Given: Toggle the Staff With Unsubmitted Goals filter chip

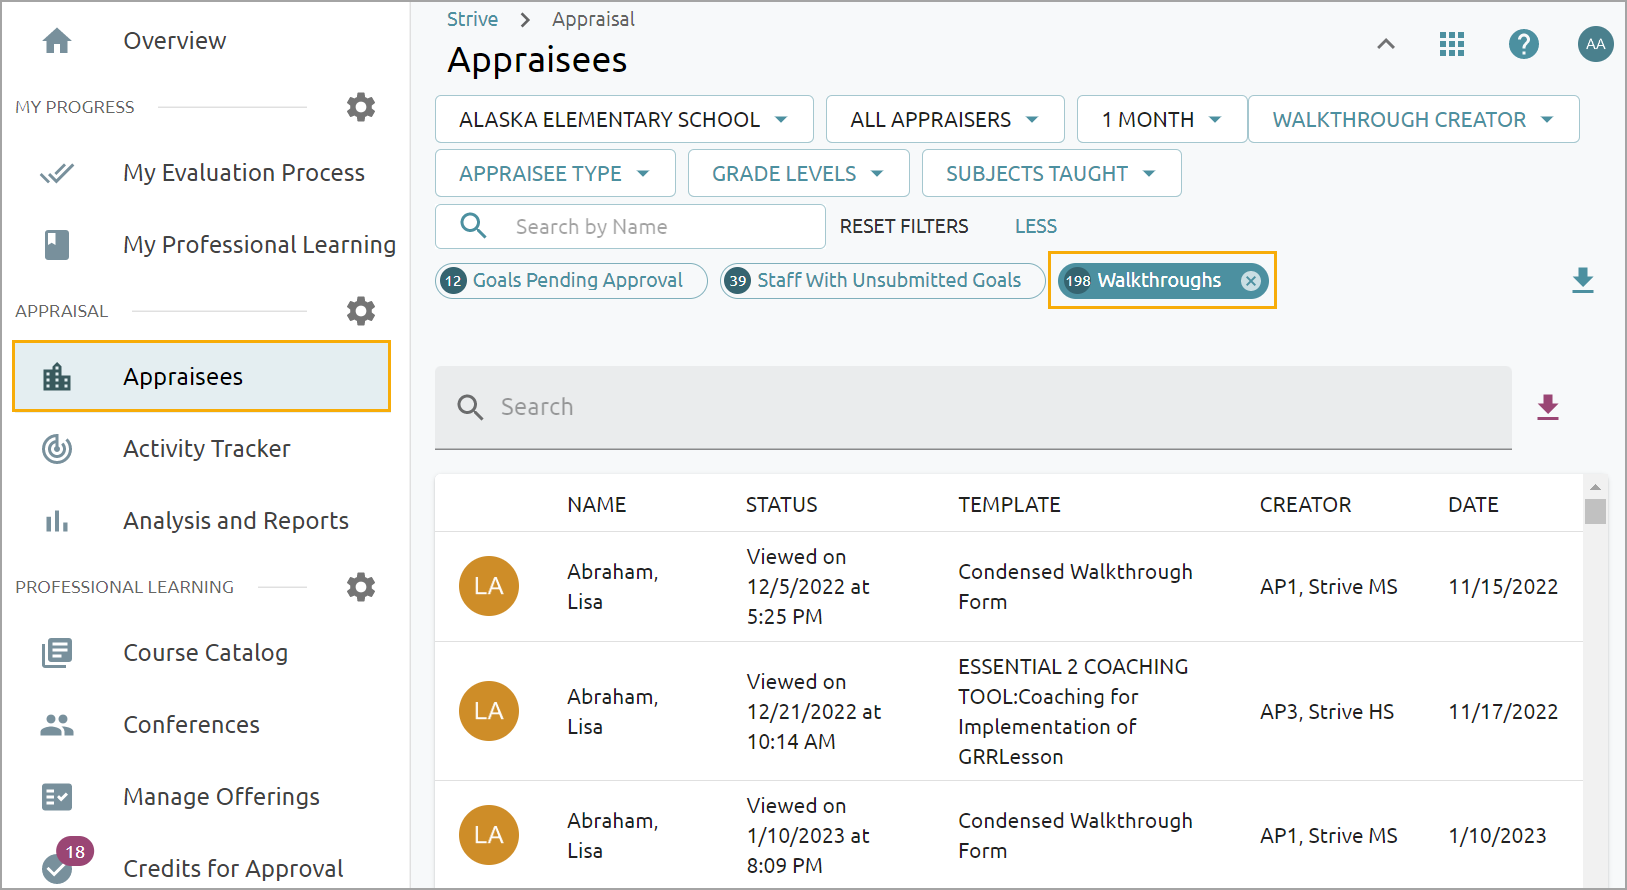Looking at the screenshot, I should [882, 281].
